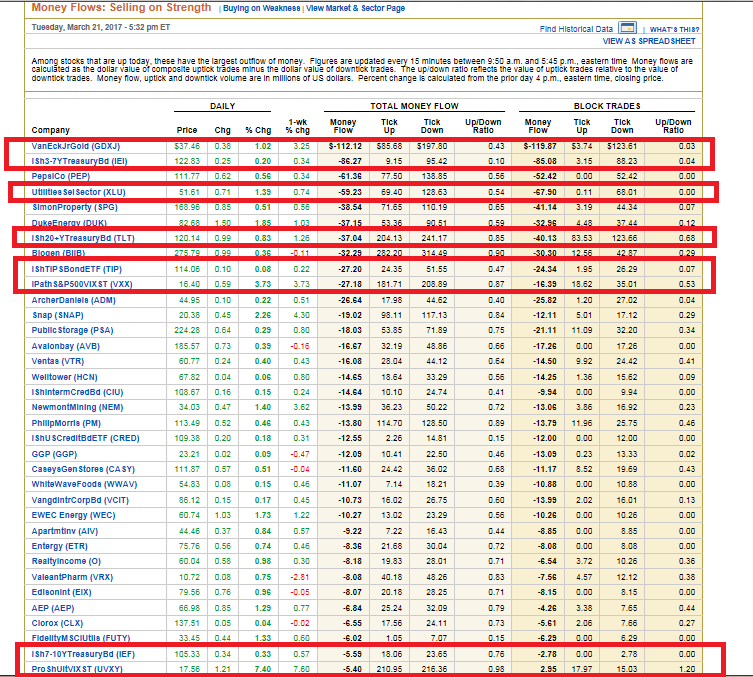The width and height of the screenshot is (753, 677).
Task: Click the Find Historical Data link
Action: coord(576,30)
